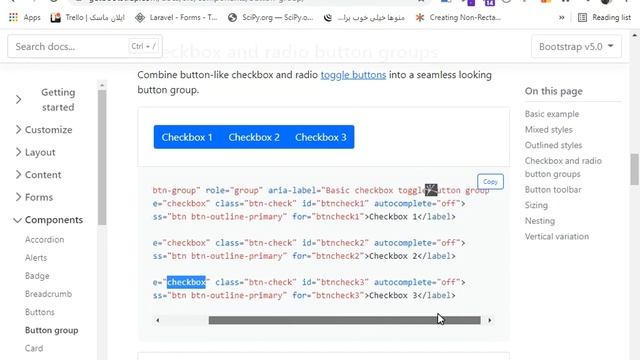This screenshot has height=360, width=640.
Task: Click the page vertical scrollbar thumb
Action: pos(634,169)
